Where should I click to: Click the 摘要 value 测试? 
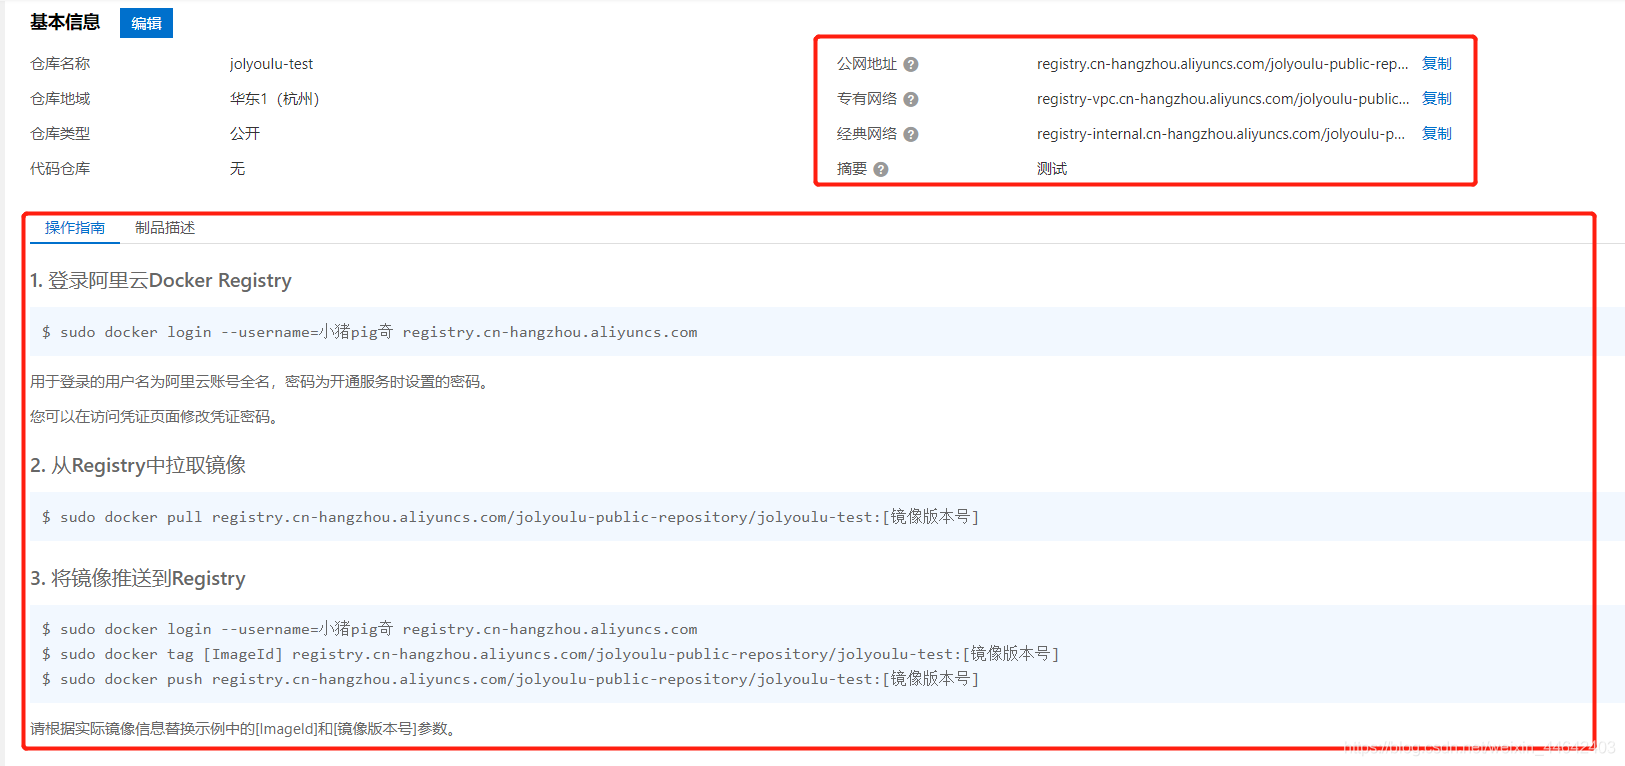(x=1052, y=169)
